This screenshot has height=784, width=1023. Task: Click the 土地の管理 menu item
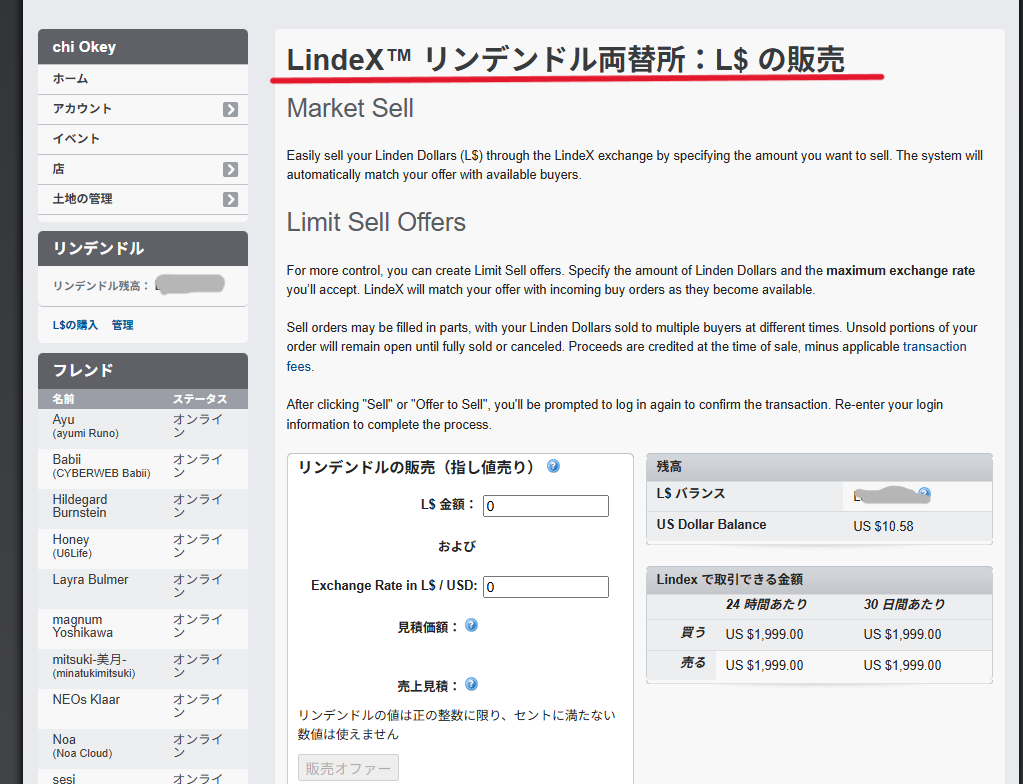[x=83, y=199]
